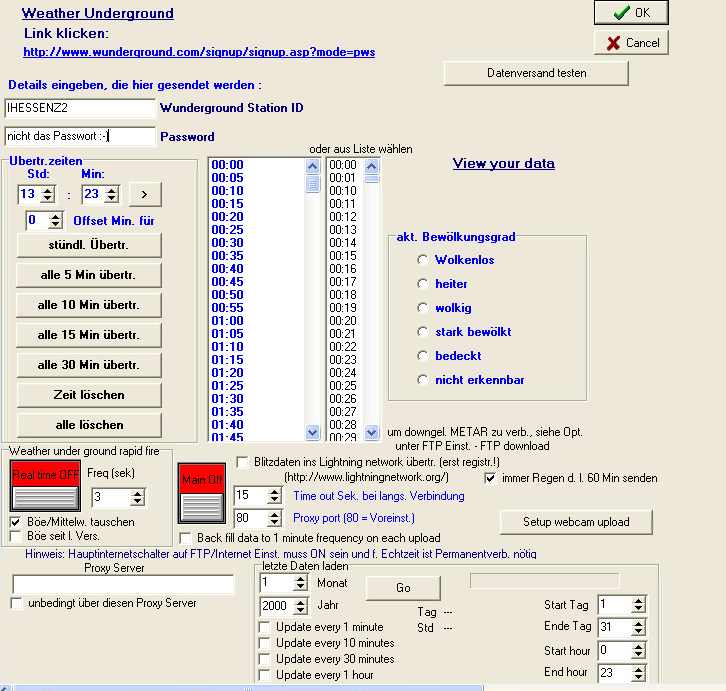Enable unbedingt über diesen Proxy Server
The height and width of the screenshot is (691, 726).
click(17, 603)
